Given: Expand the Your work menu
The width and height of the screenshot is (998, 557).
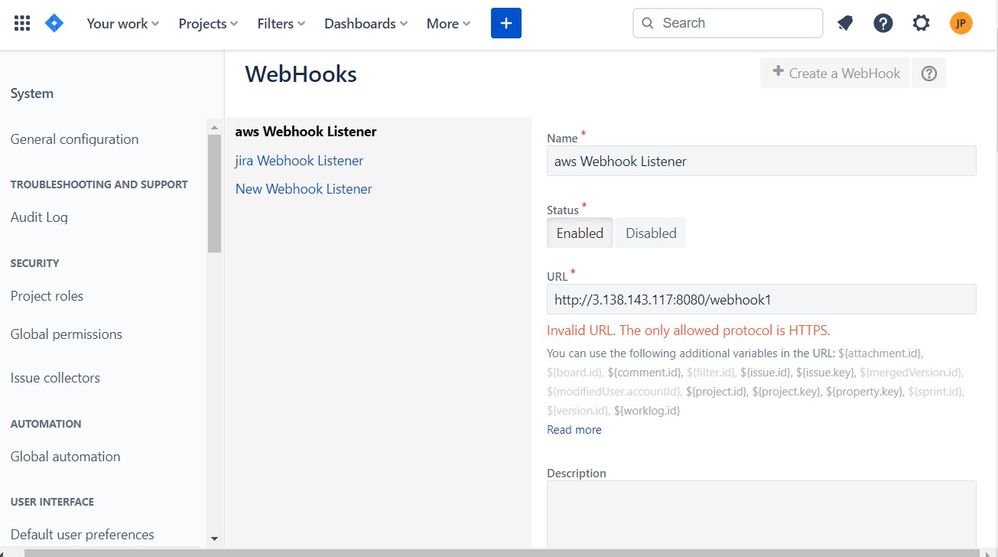Looking at the screenshot, I should pos(123,24).
